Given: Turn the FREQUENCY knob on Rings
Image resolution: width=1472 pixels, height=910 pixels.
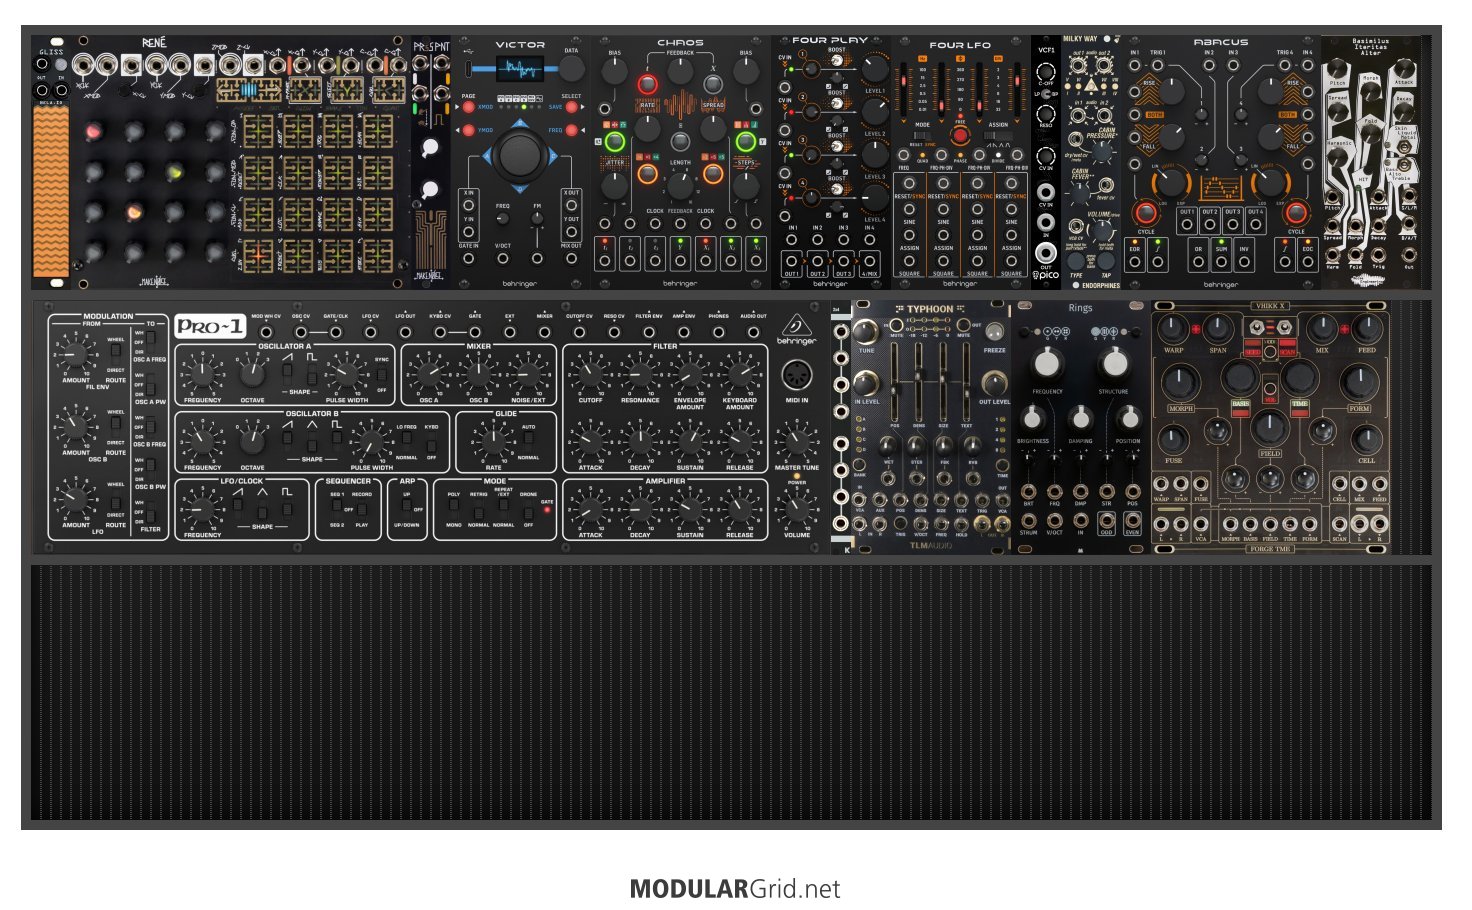Looking at the screenshot, I should click(x=1047, y=362).
